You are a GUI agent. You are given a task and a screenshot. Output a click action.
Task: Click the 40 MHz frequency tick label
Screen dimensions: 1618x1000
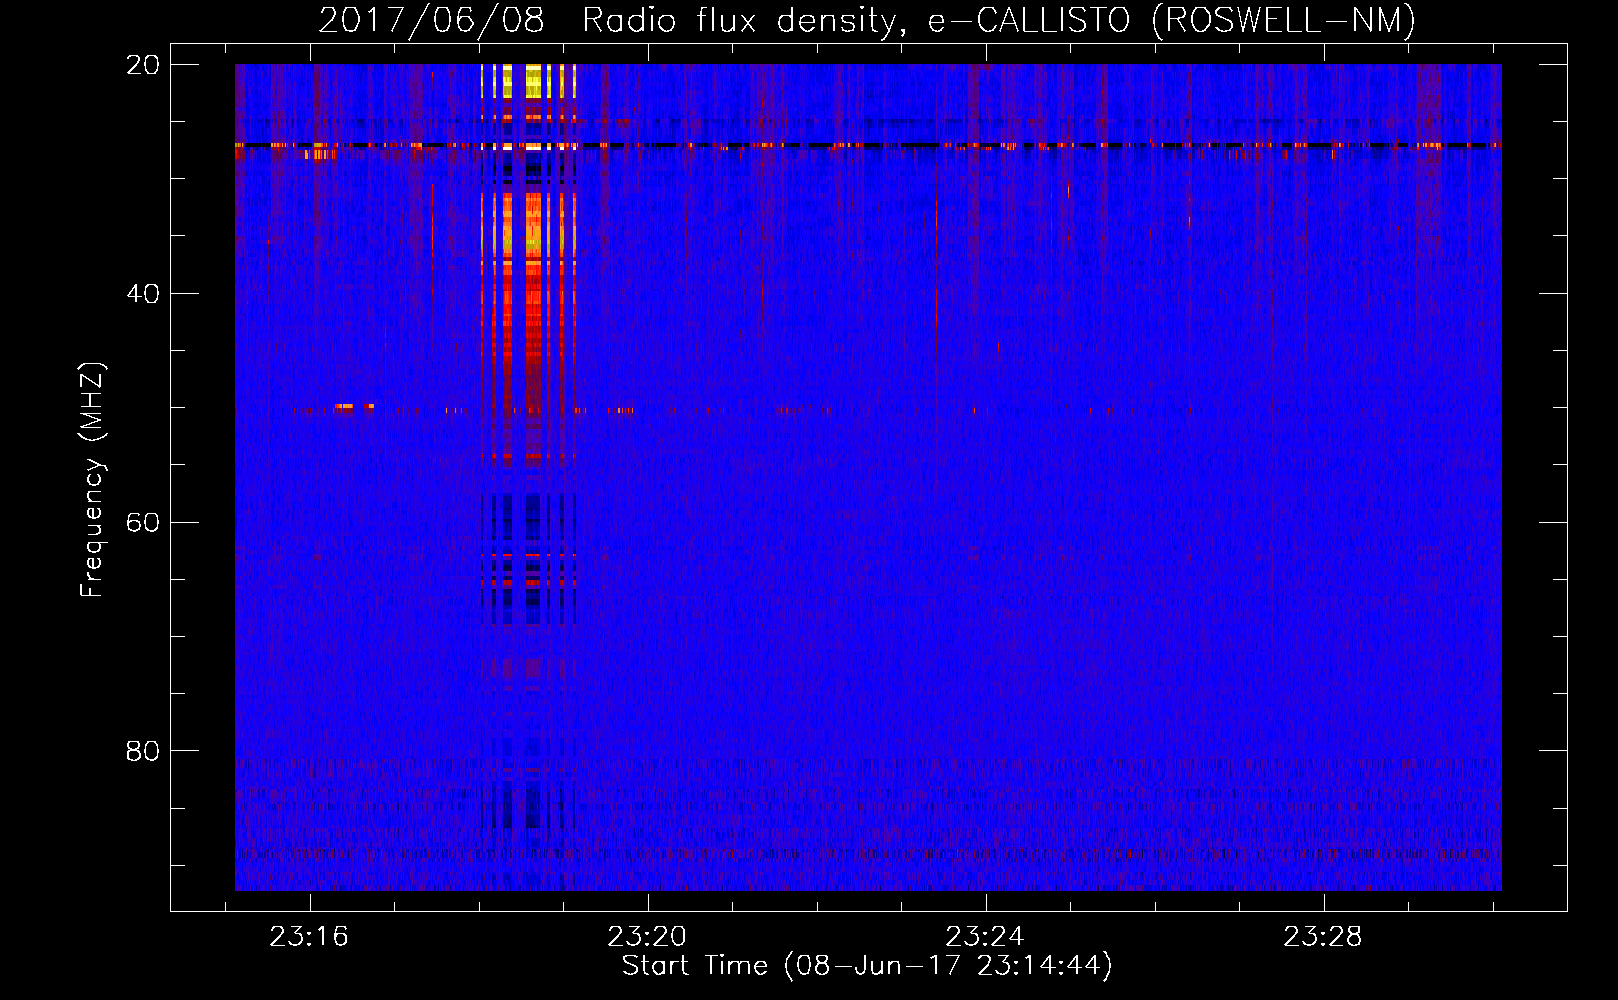[x=143, y=294]
